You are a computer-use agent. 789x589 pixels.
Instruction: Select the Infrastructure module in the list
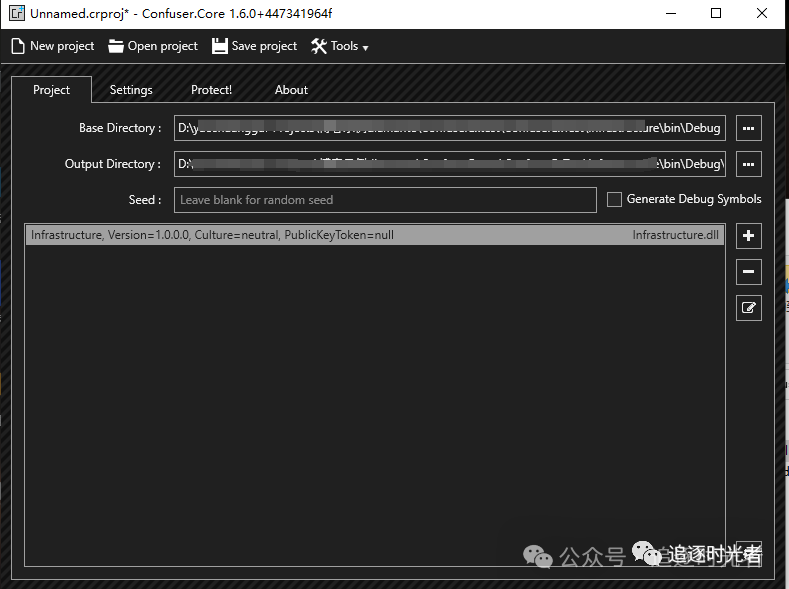[374, 236]
